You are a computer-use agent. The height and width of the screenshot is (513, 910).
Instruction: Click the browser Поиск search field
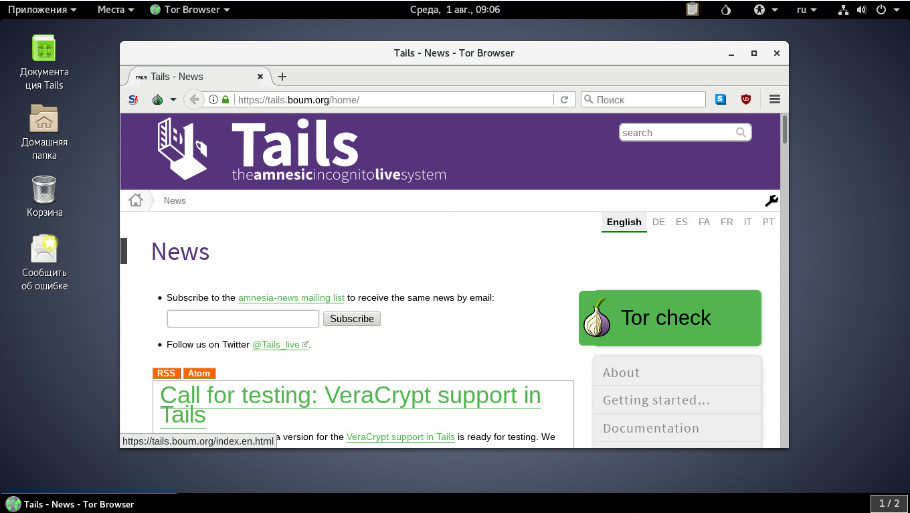643,99
